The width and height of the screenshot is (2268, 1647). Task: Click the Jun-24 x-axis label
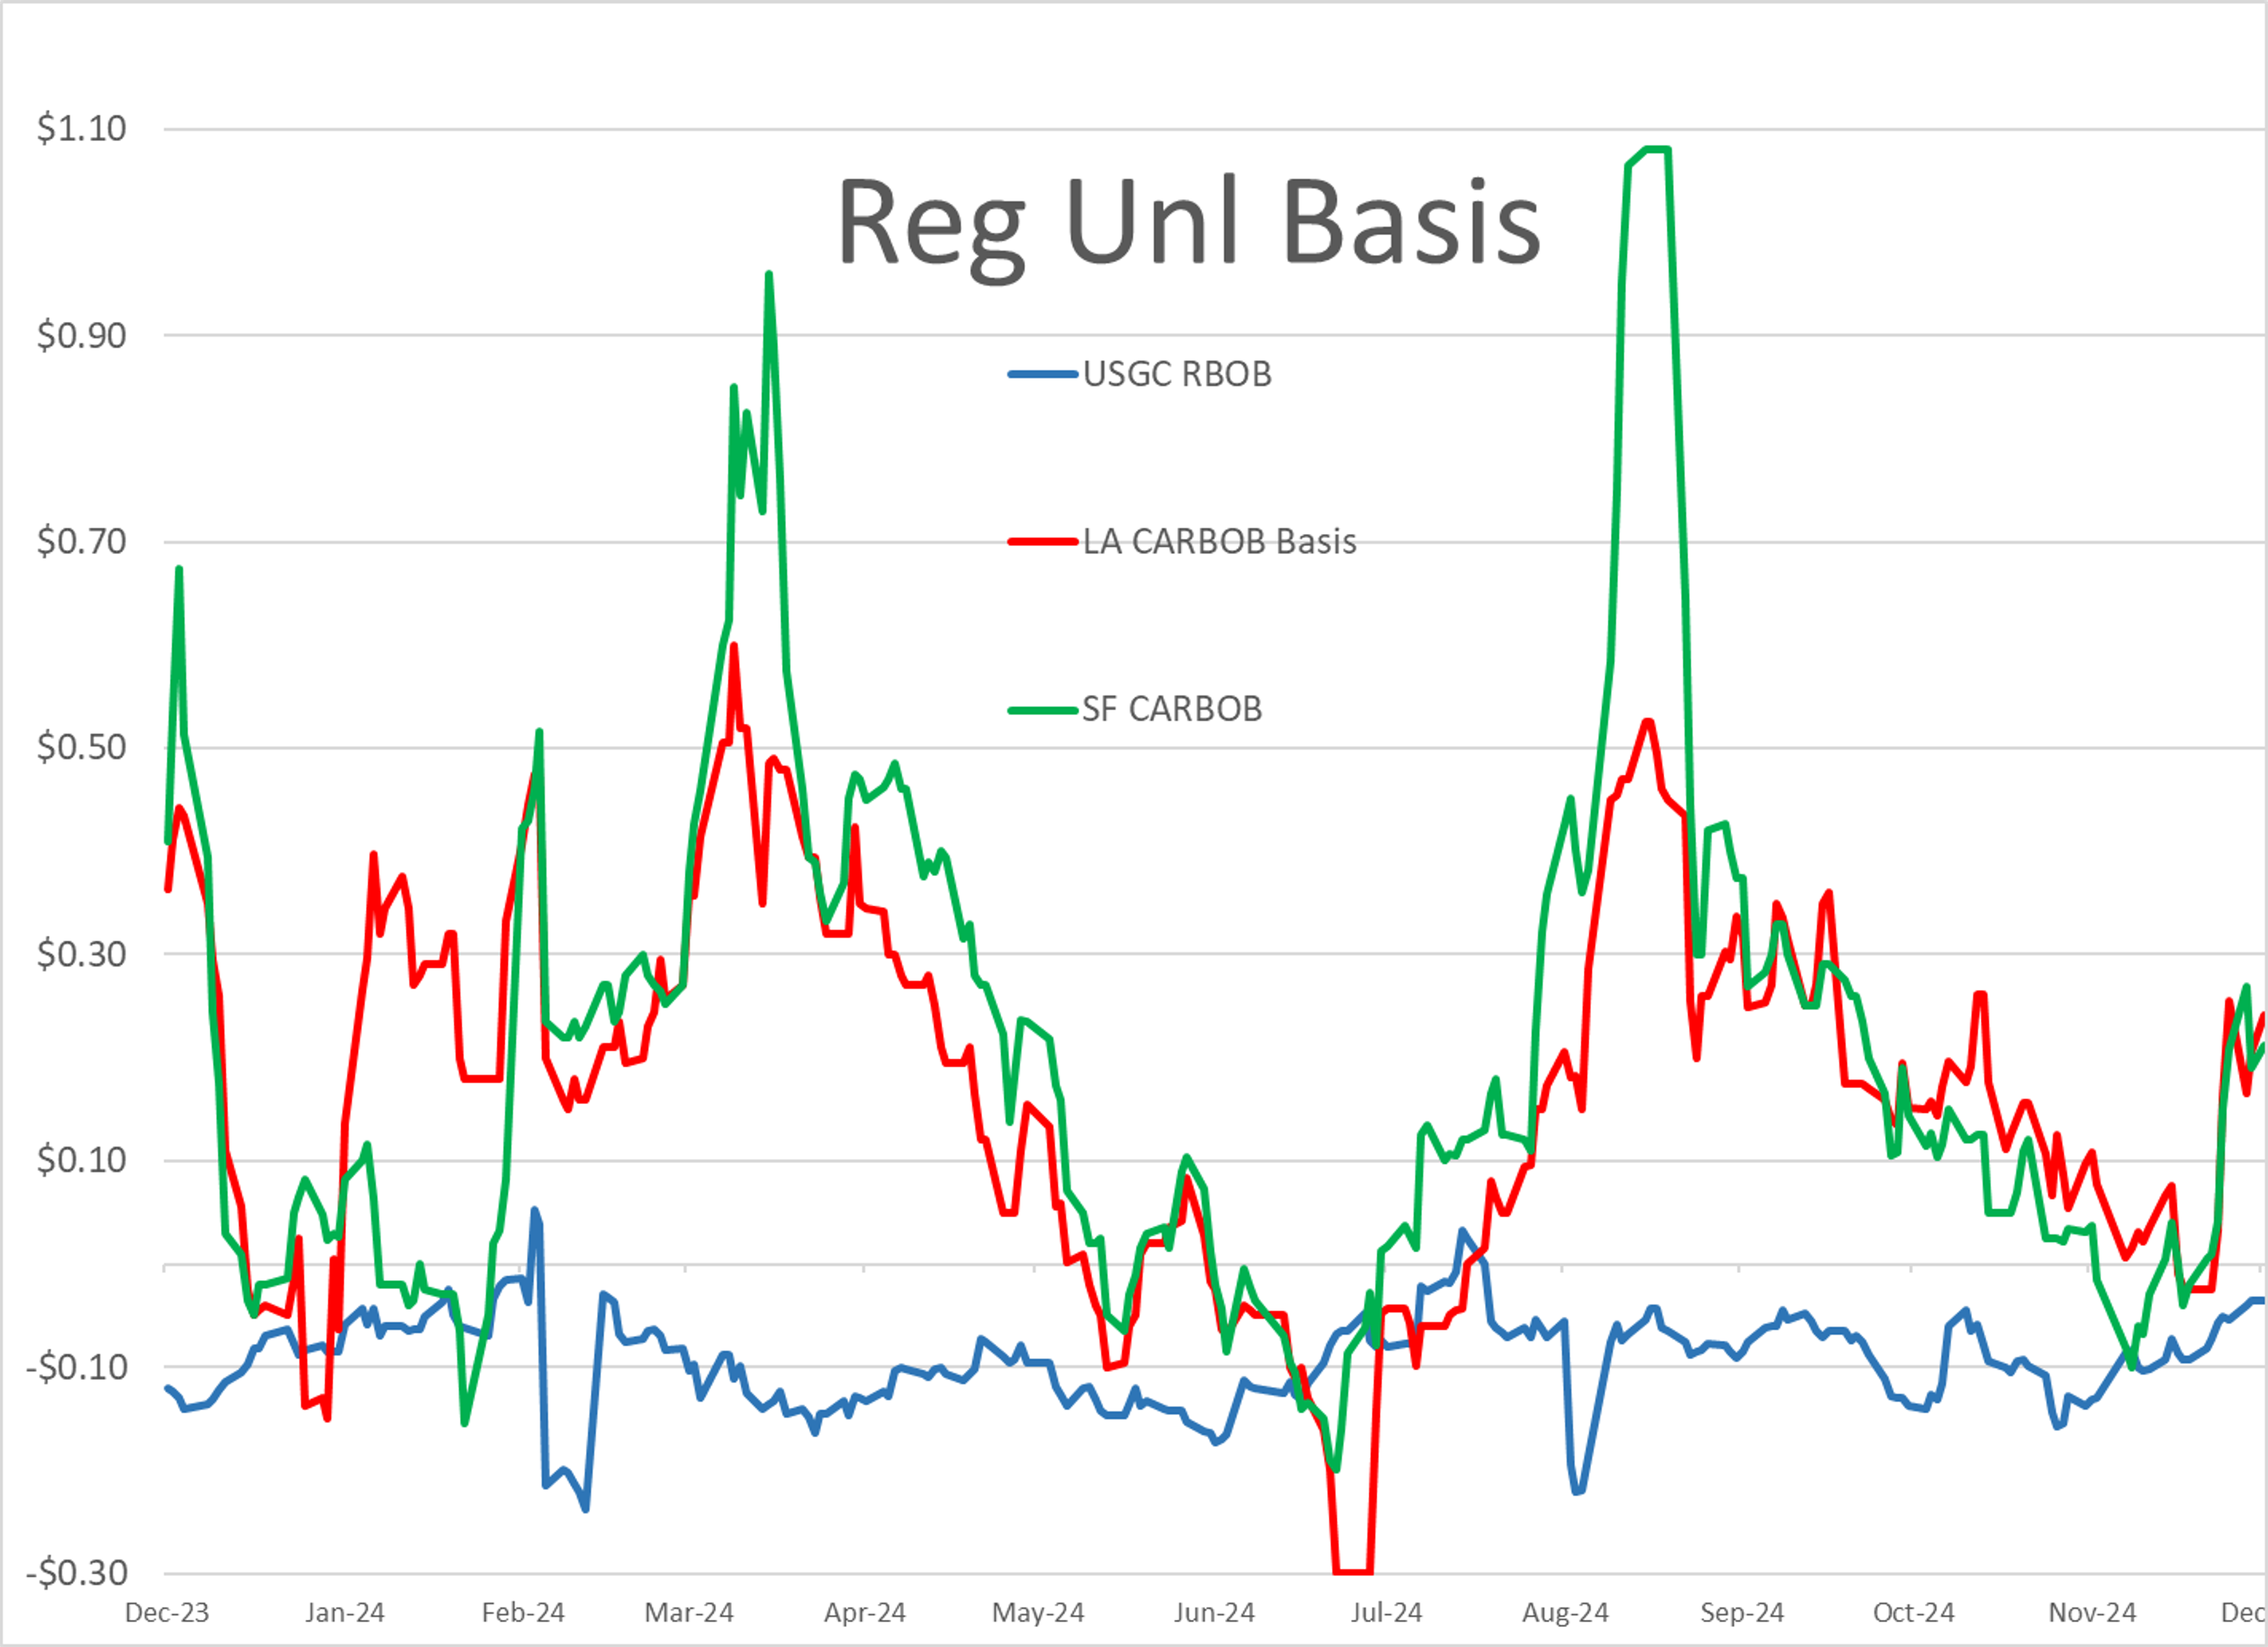pos(1214,1613)
